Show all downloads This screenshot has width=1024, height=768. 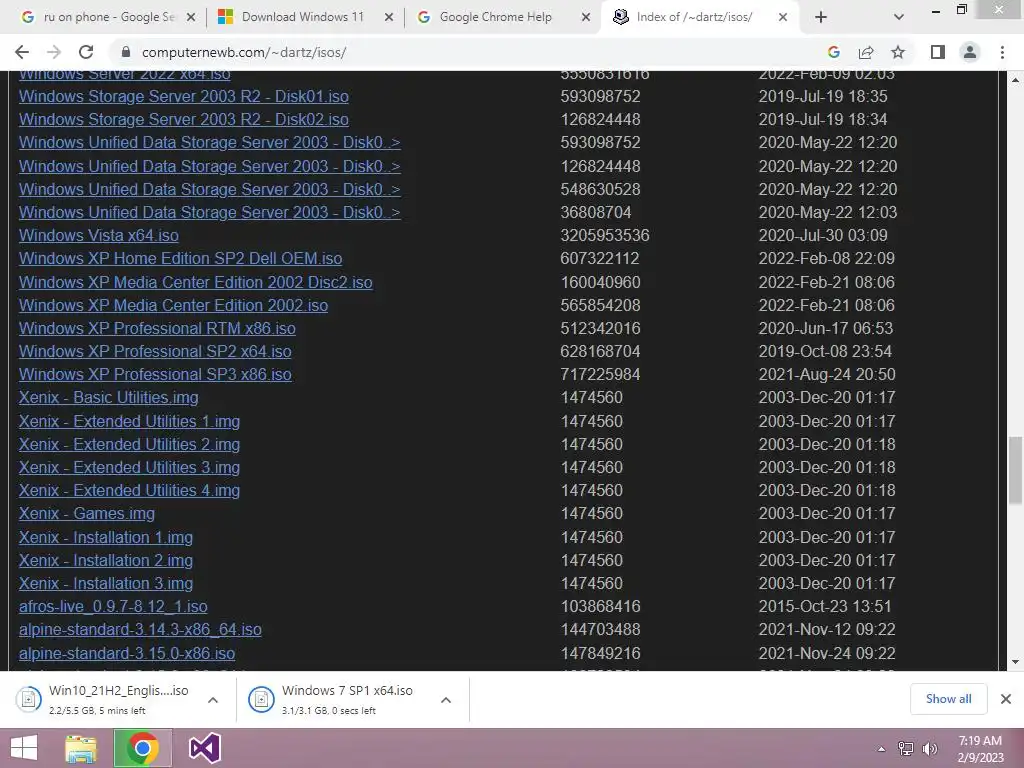[948, 699]
